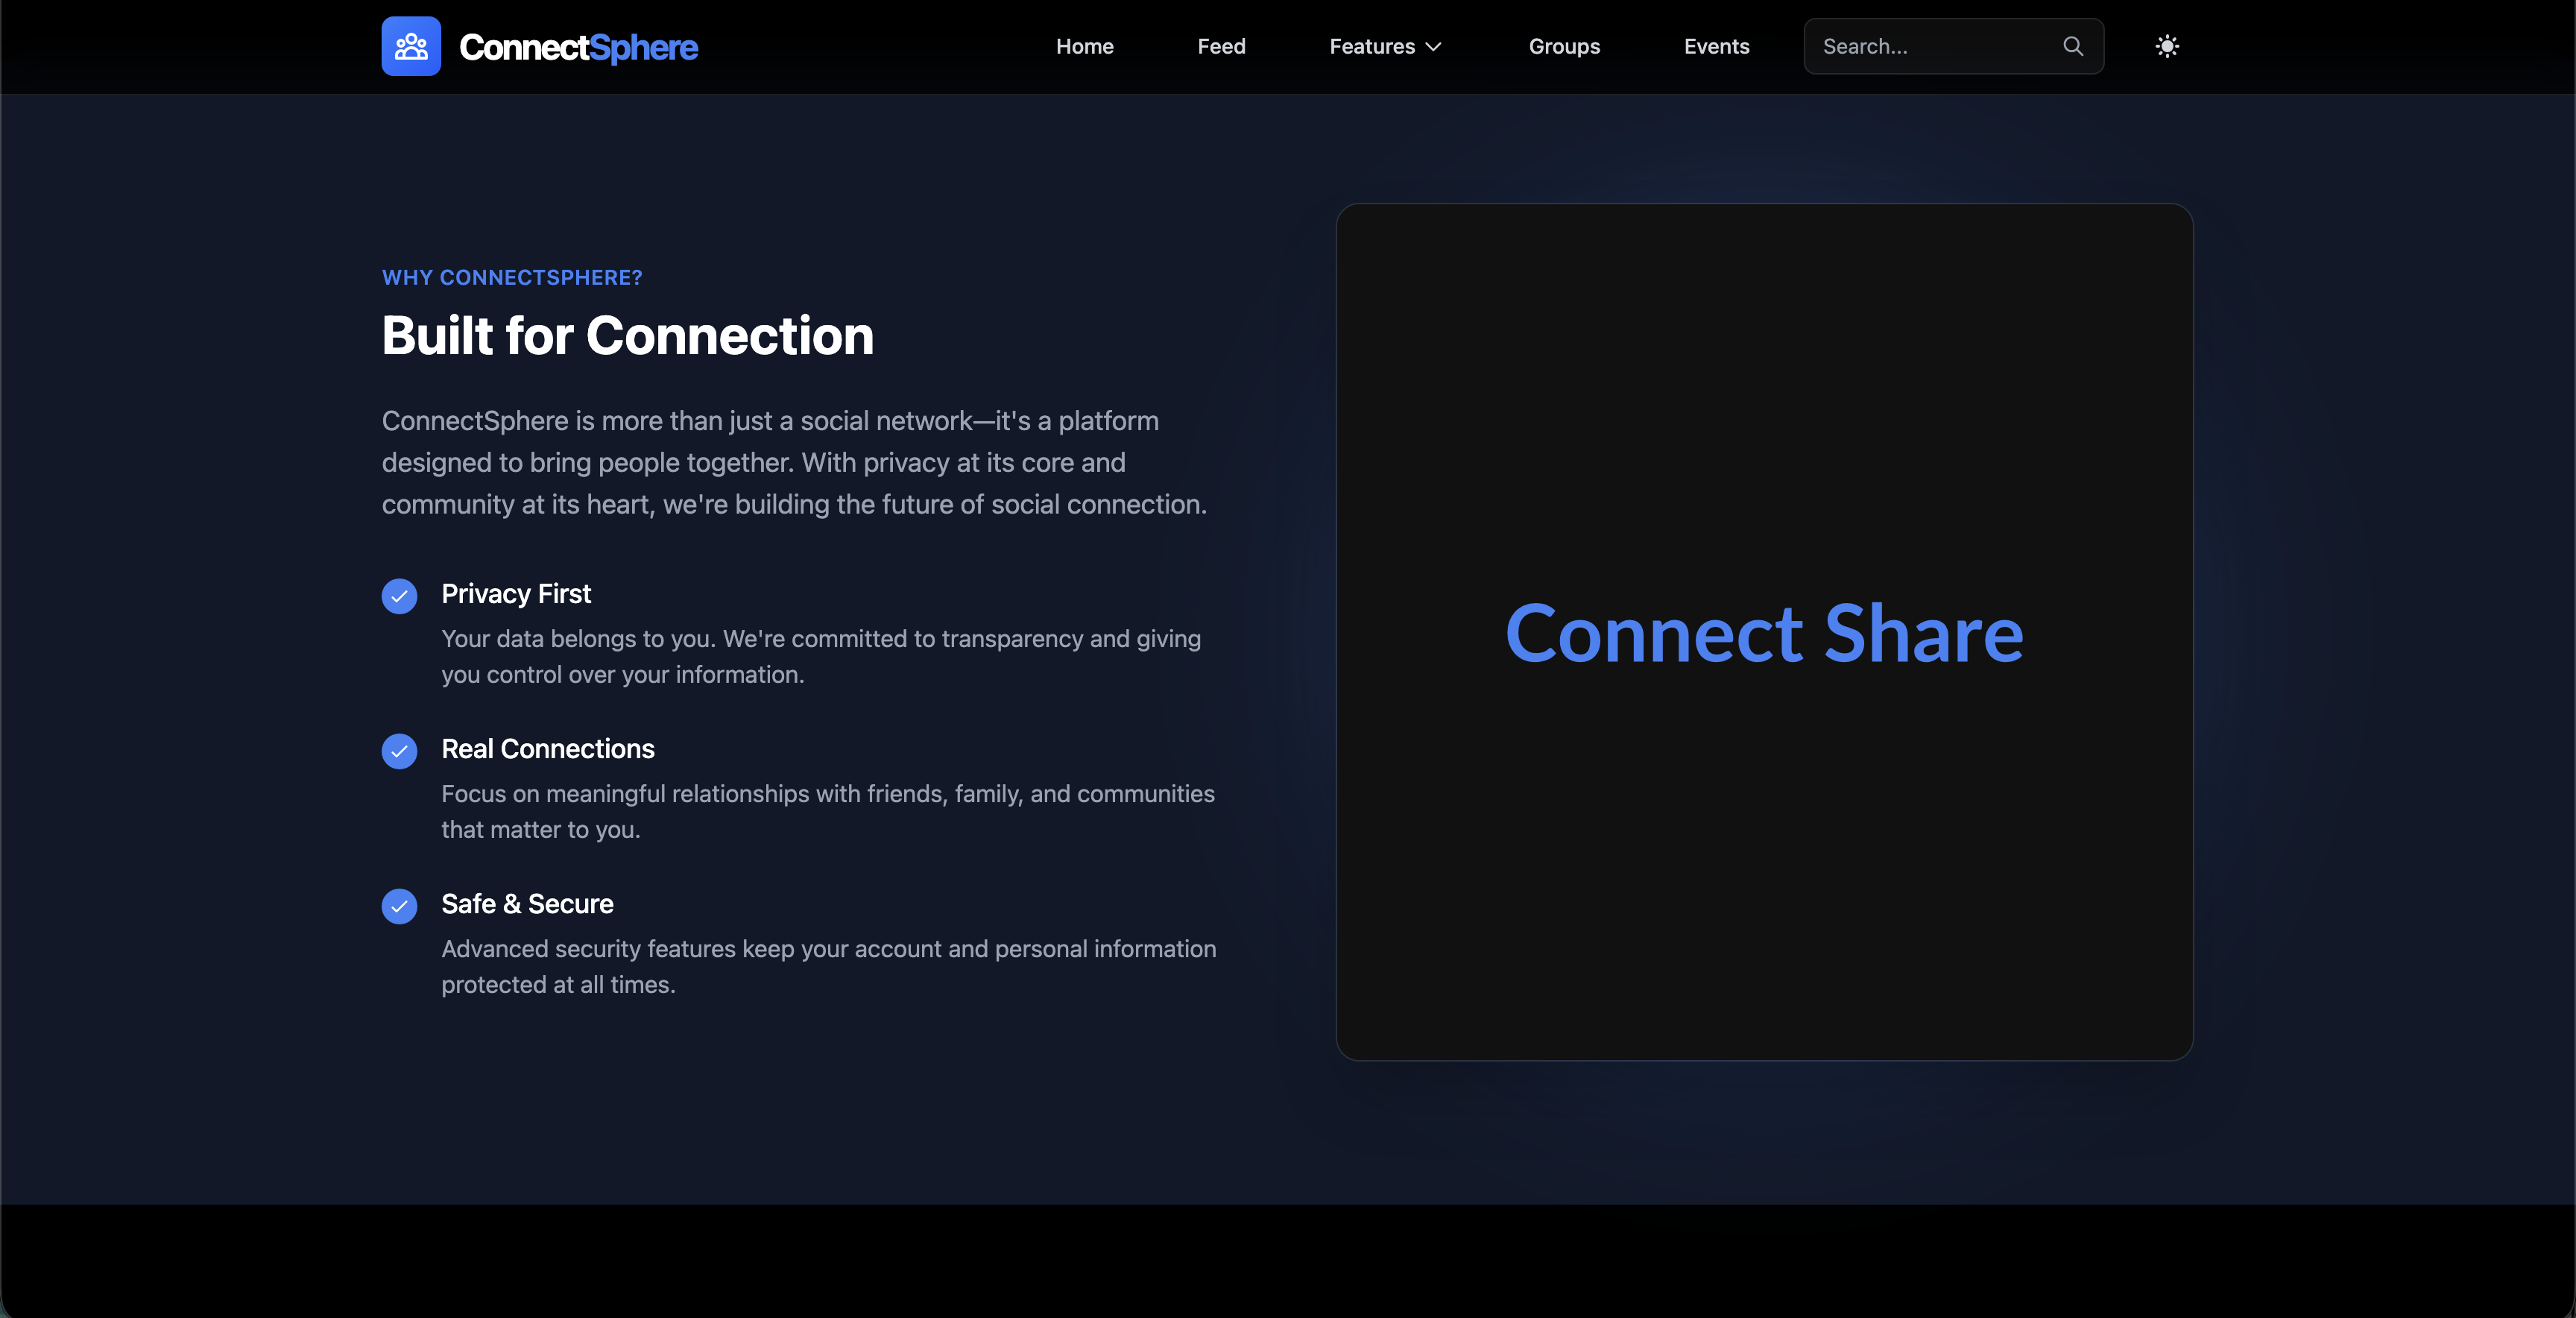Click the chevron next to Features
Screen dimensions: 2576x1318
click(1432, 46)
